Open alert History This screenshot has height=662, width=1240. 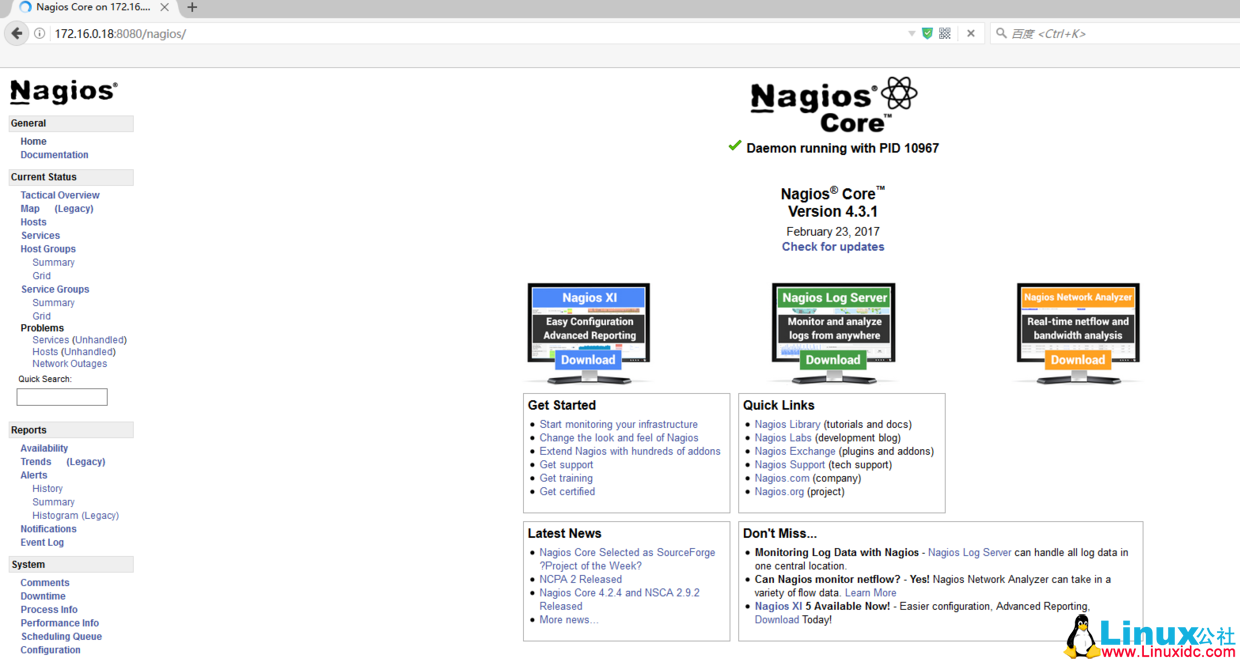pyautogui.click(x=47, y=489)
